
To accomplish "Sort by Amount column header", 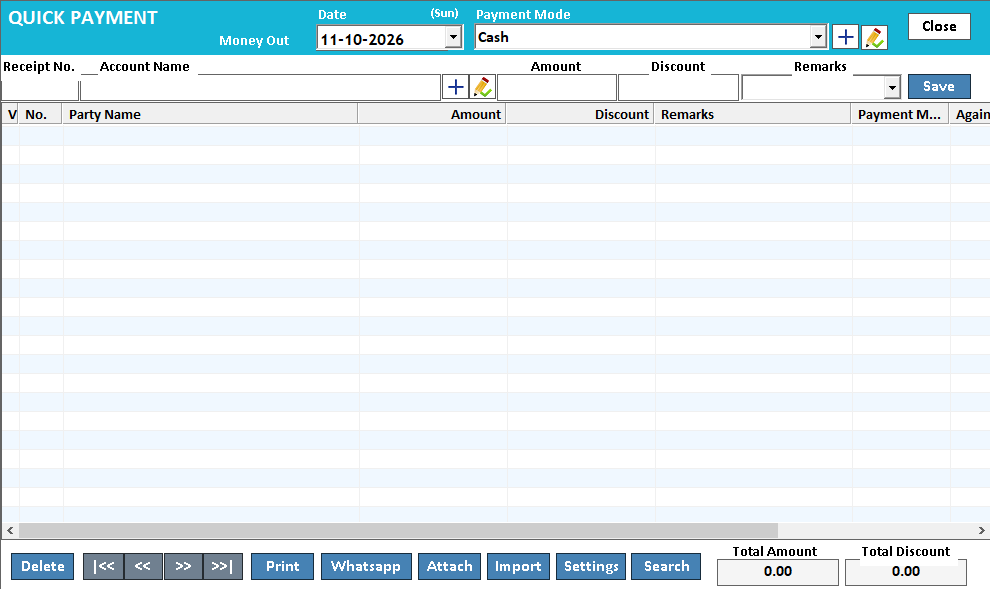I will tap(432, 114).
